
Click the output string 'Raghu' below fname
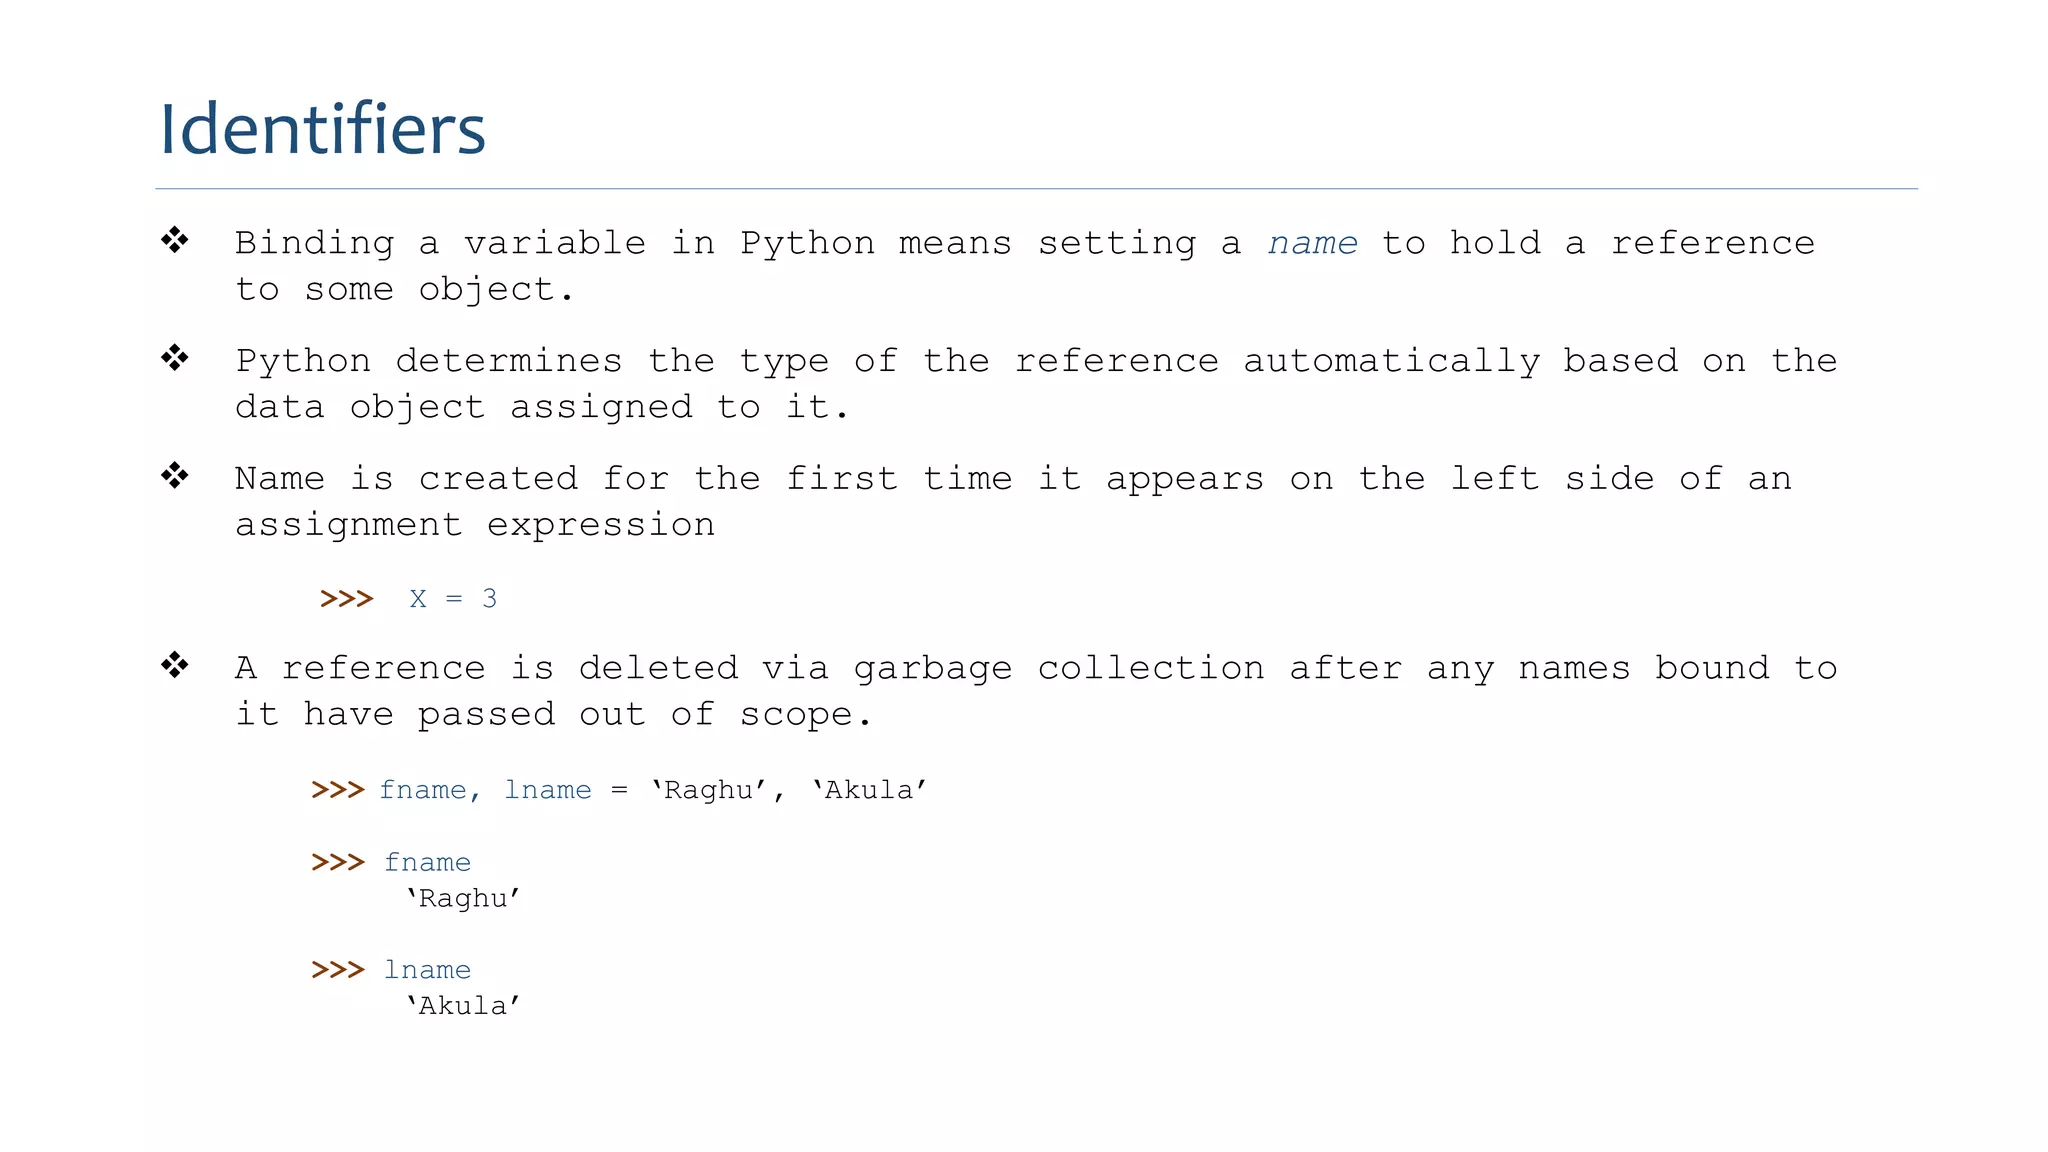[463, 898]
